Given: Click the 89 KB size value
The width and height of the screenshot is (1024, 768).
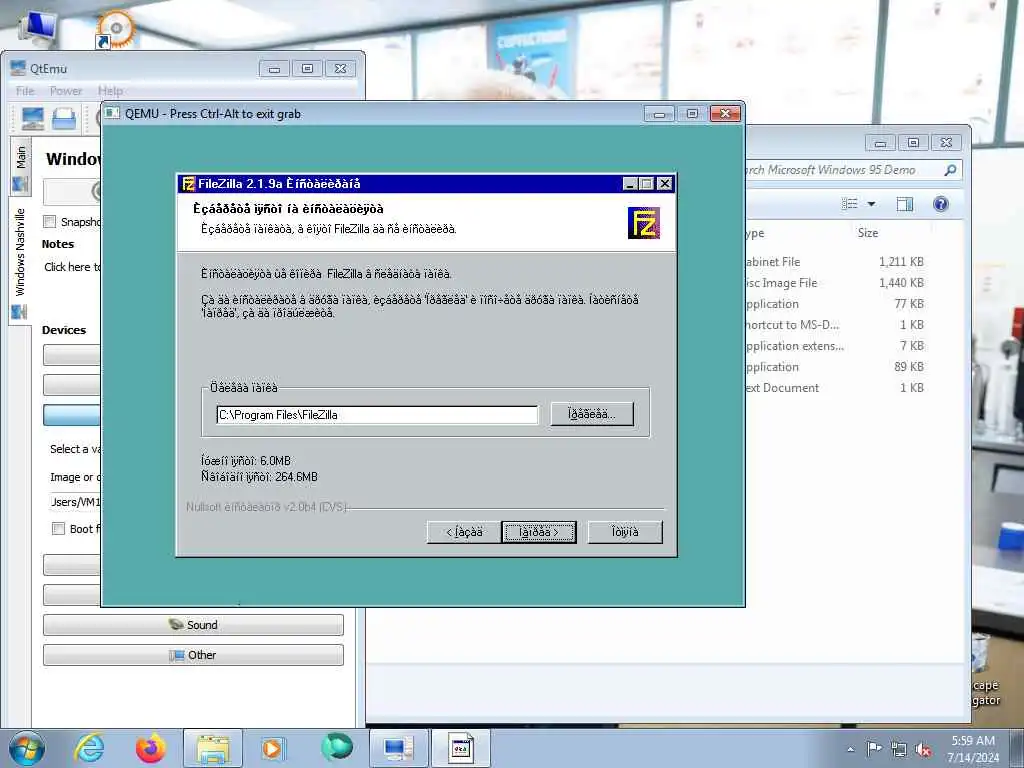Looking at the screenshot, I should coord(909,366).
